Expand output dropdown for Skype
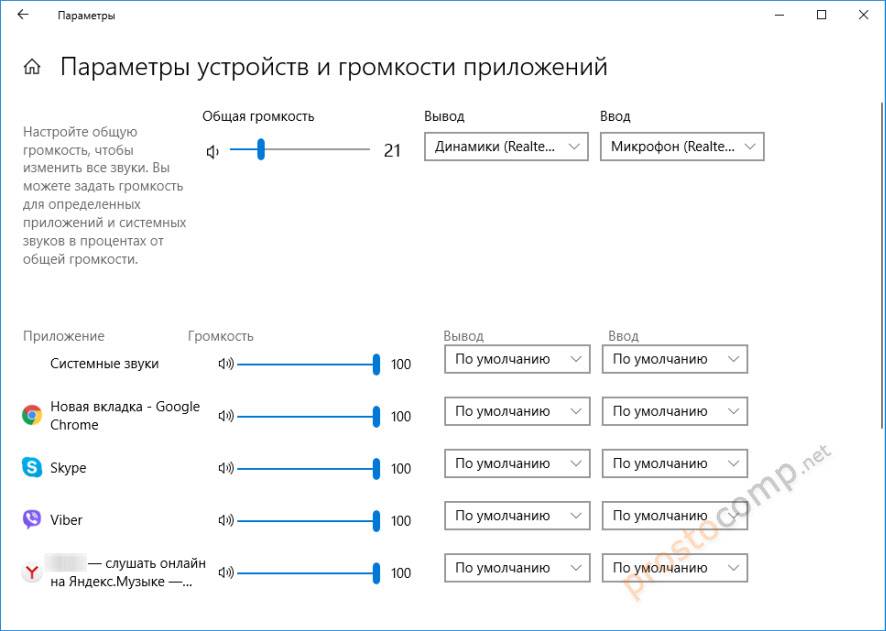 (x=516, y=463)
